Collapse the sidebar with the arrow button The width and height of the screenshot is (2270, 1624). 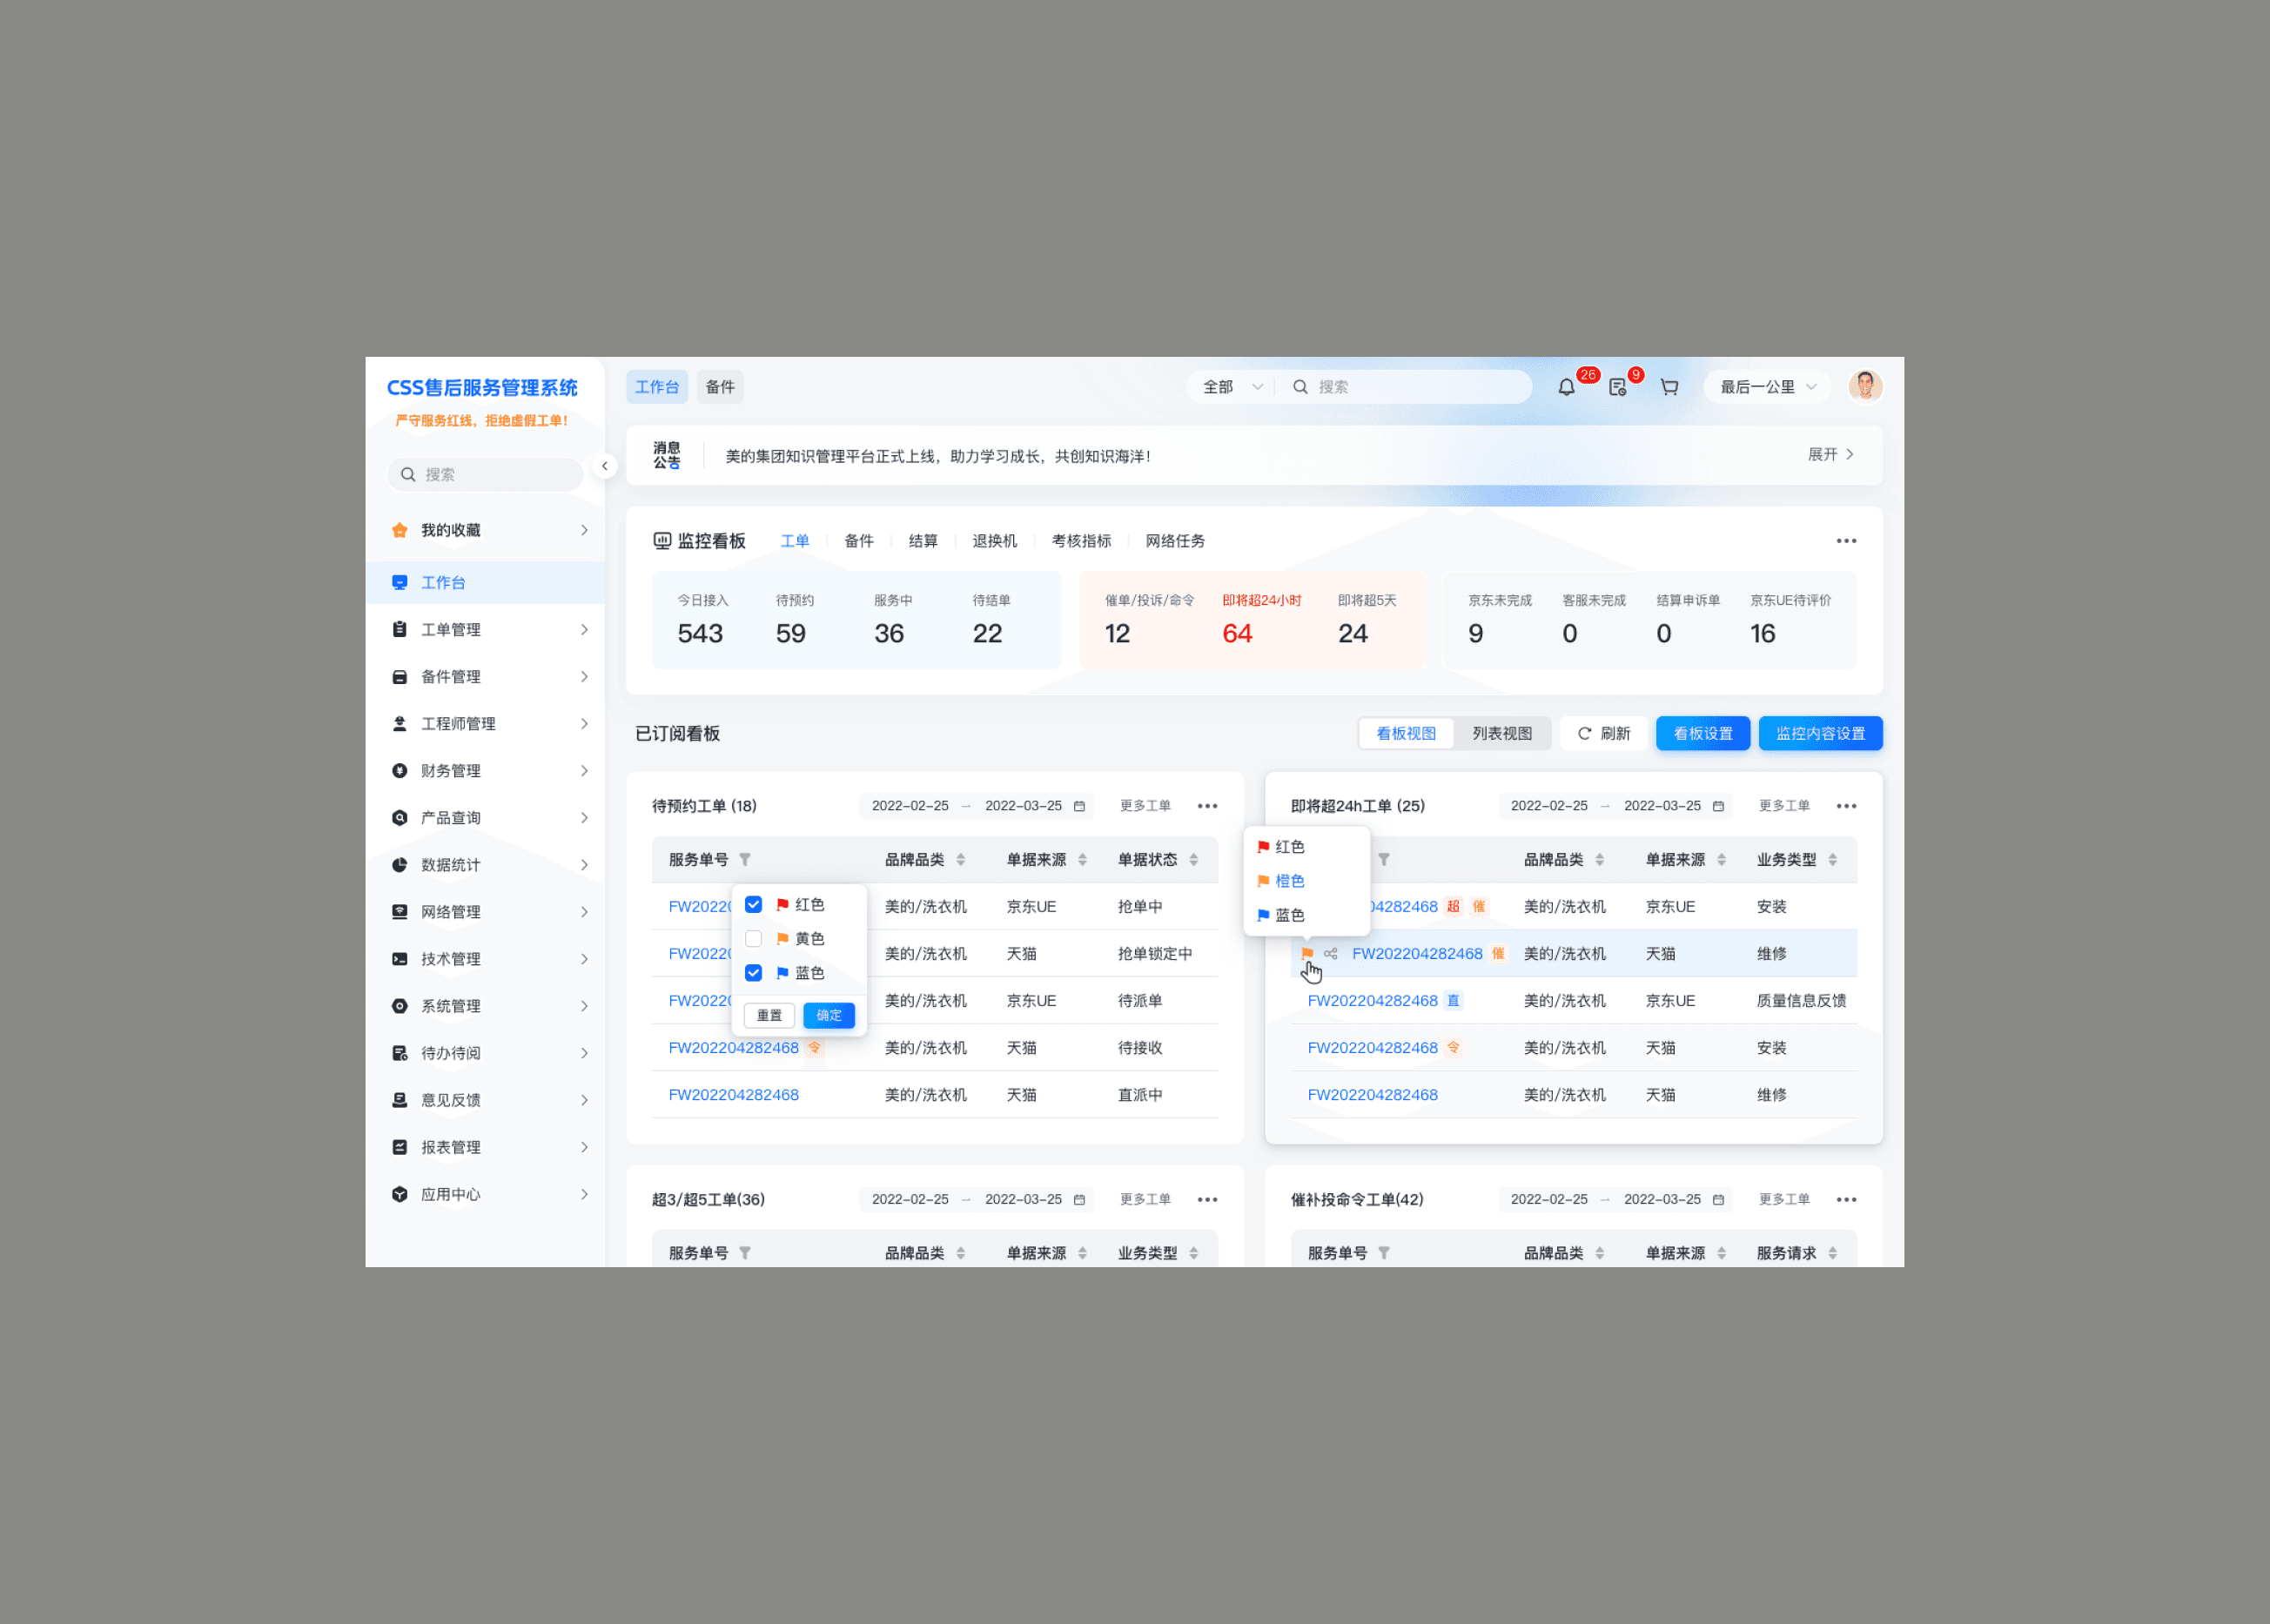604,466
